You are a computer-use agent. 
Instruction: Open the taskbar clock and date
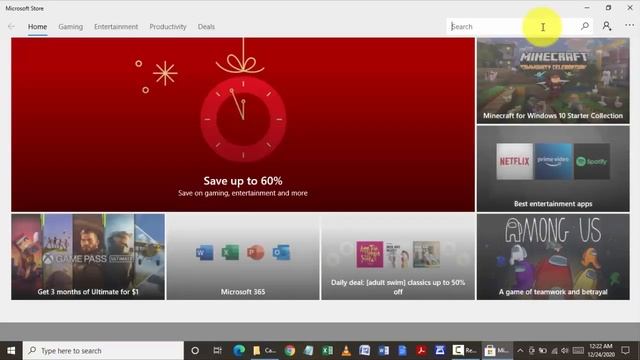click(x=601, y=351)
